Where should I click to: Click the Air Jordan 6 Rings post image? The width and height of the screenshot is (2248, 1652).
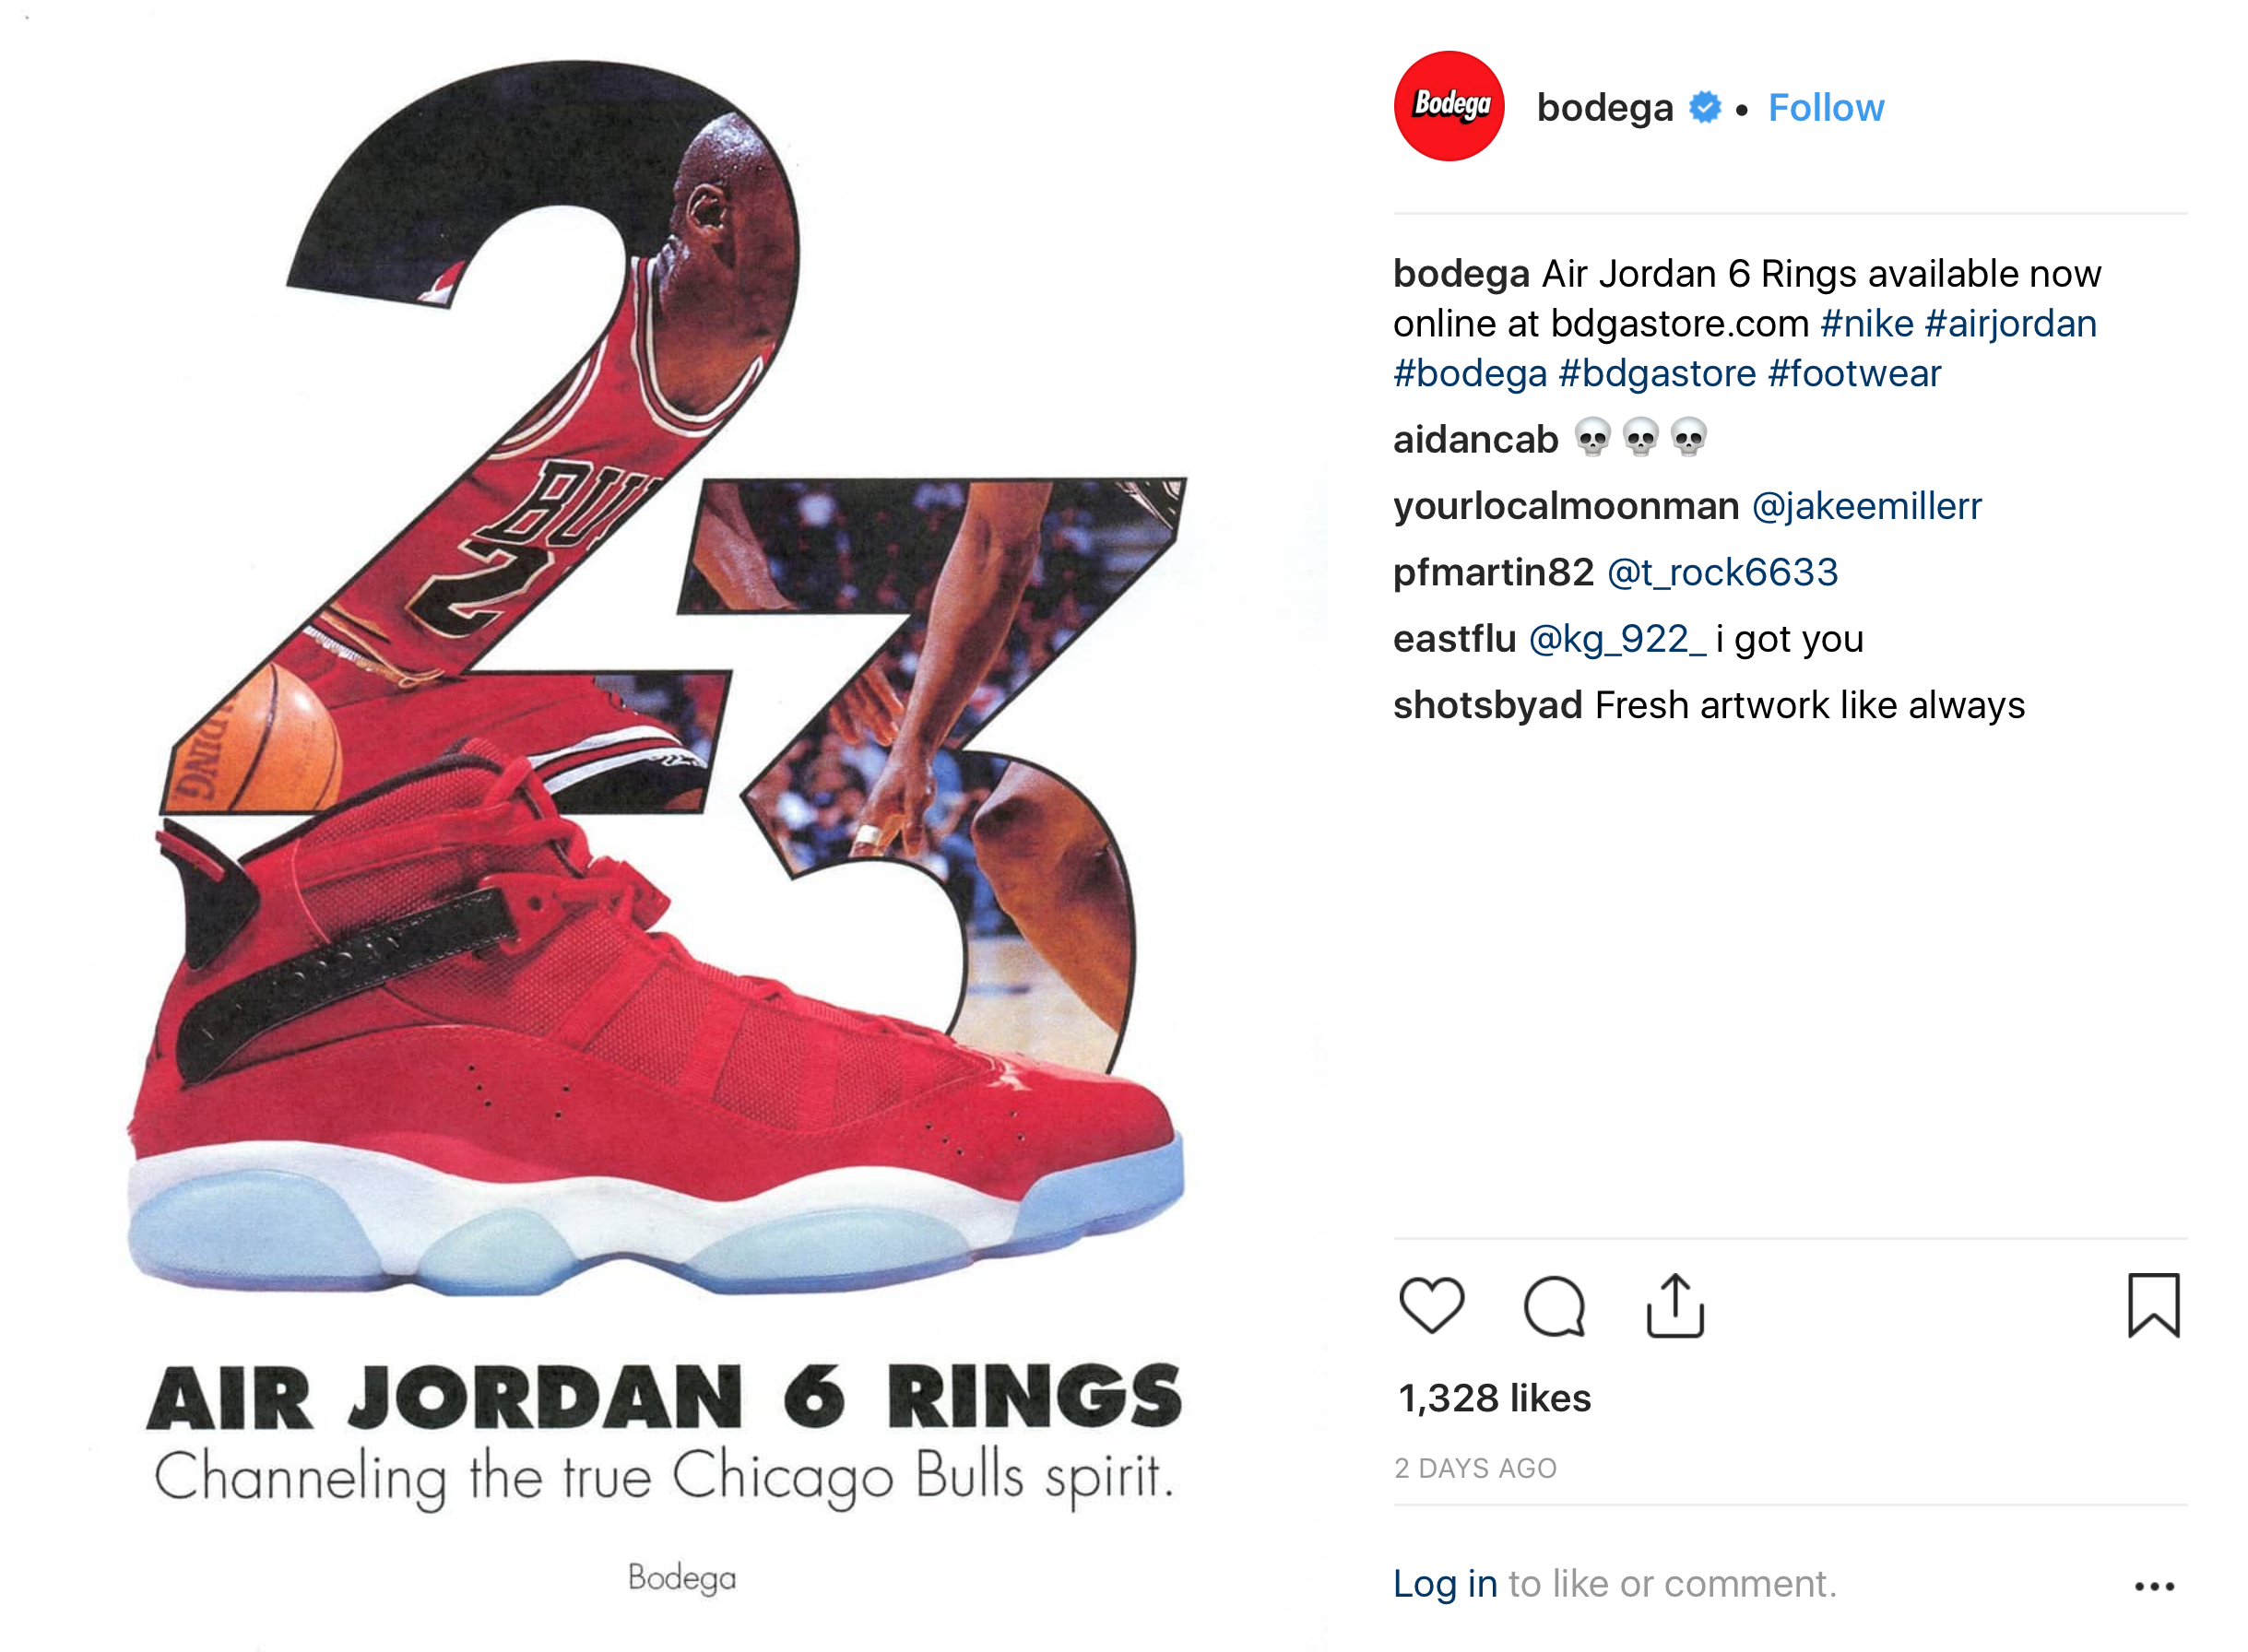665,826
